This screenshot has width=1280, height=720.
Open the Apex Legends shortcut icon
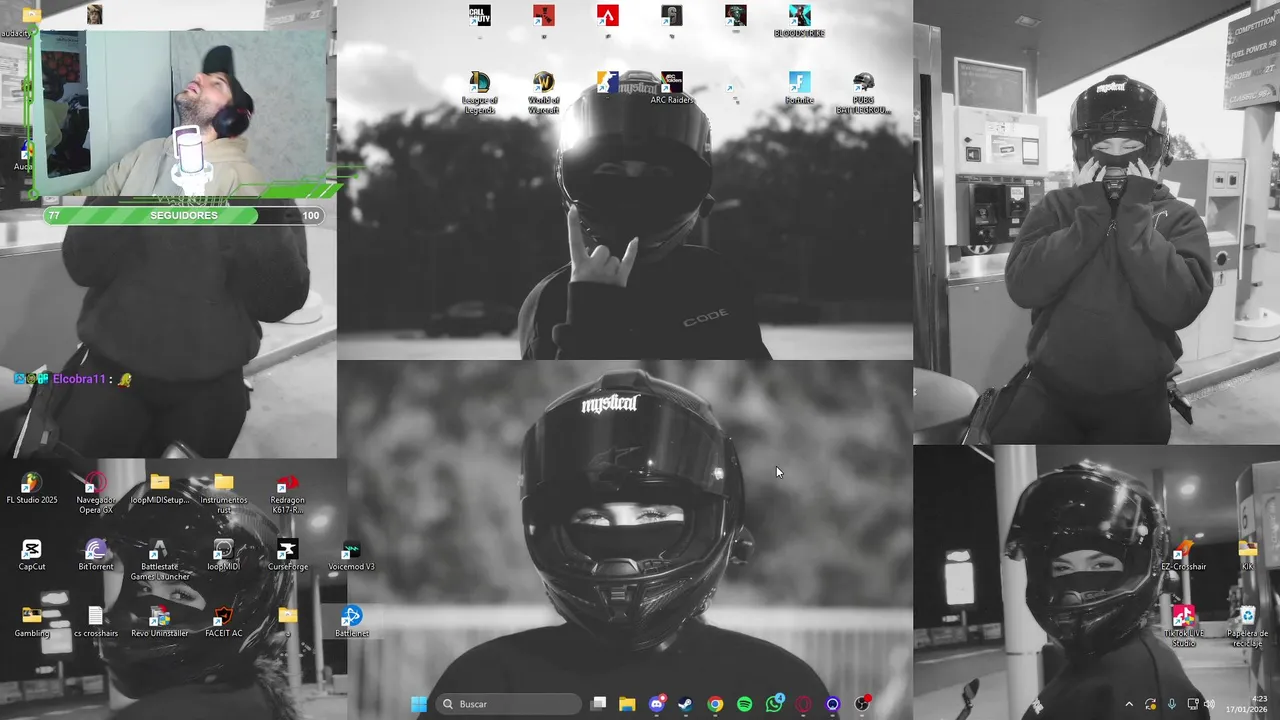607,16
